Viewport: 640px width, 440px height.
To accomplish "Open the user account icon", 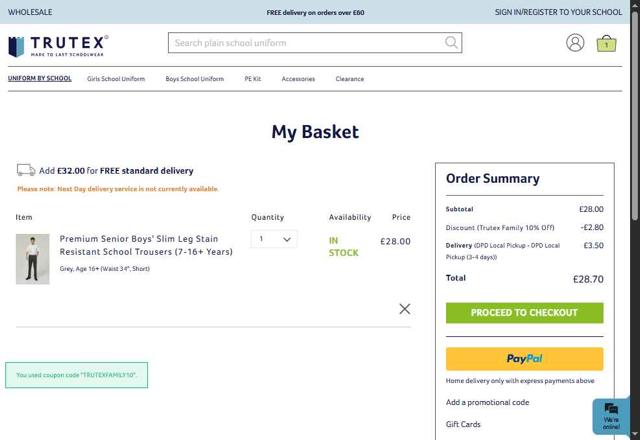I will click(x=575, y=42).
